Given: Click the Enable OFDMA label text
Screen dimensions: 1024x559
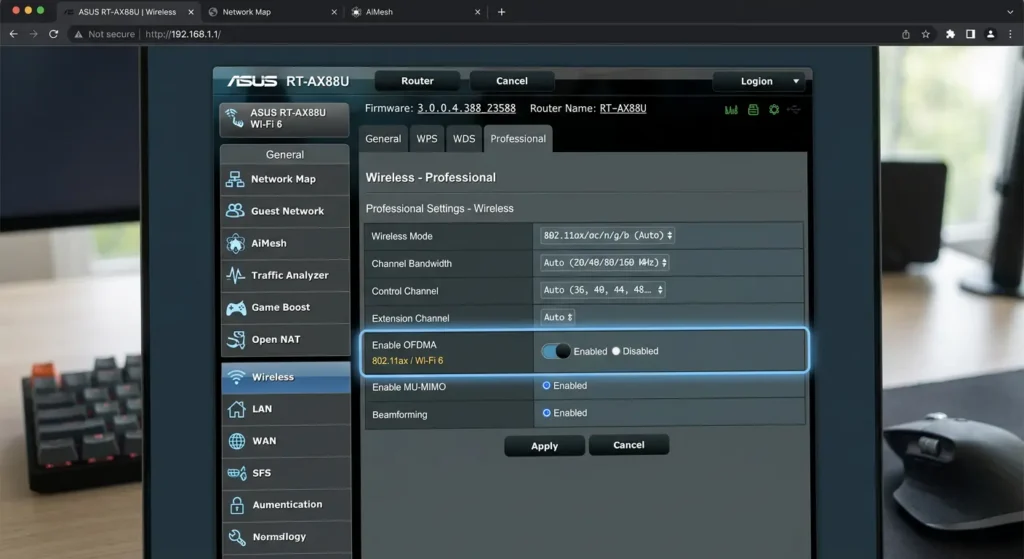Looking at the screenshot, I should point(404,345).
